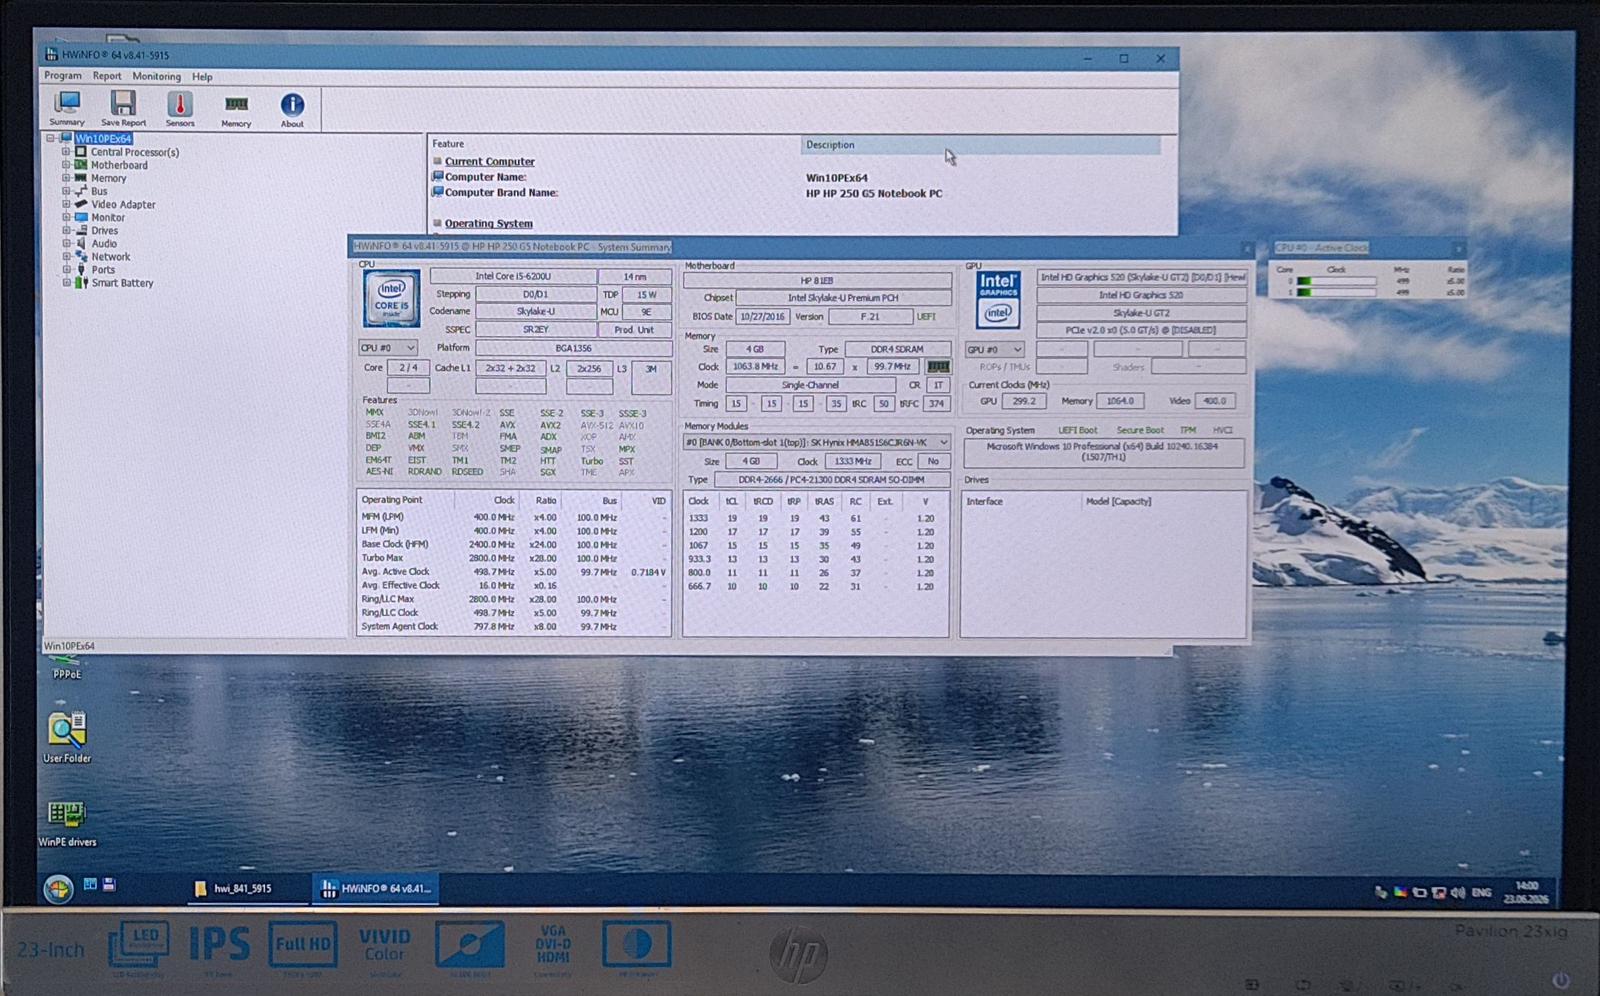Click the Feature column header
The width and height of the screenshot is (1600, 996).
point(448,144)
